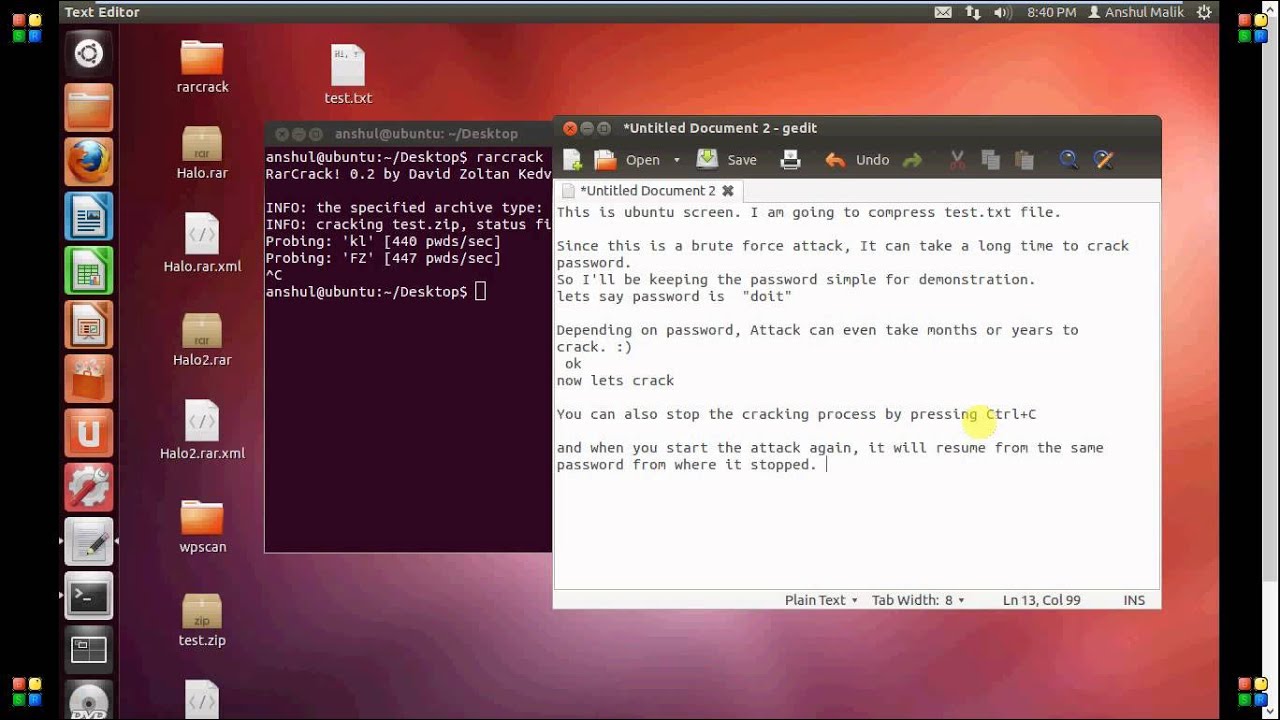1280x720 pixels.
Task: Paste clipboard in gedit toolbar
Action: pos(1024,160)
